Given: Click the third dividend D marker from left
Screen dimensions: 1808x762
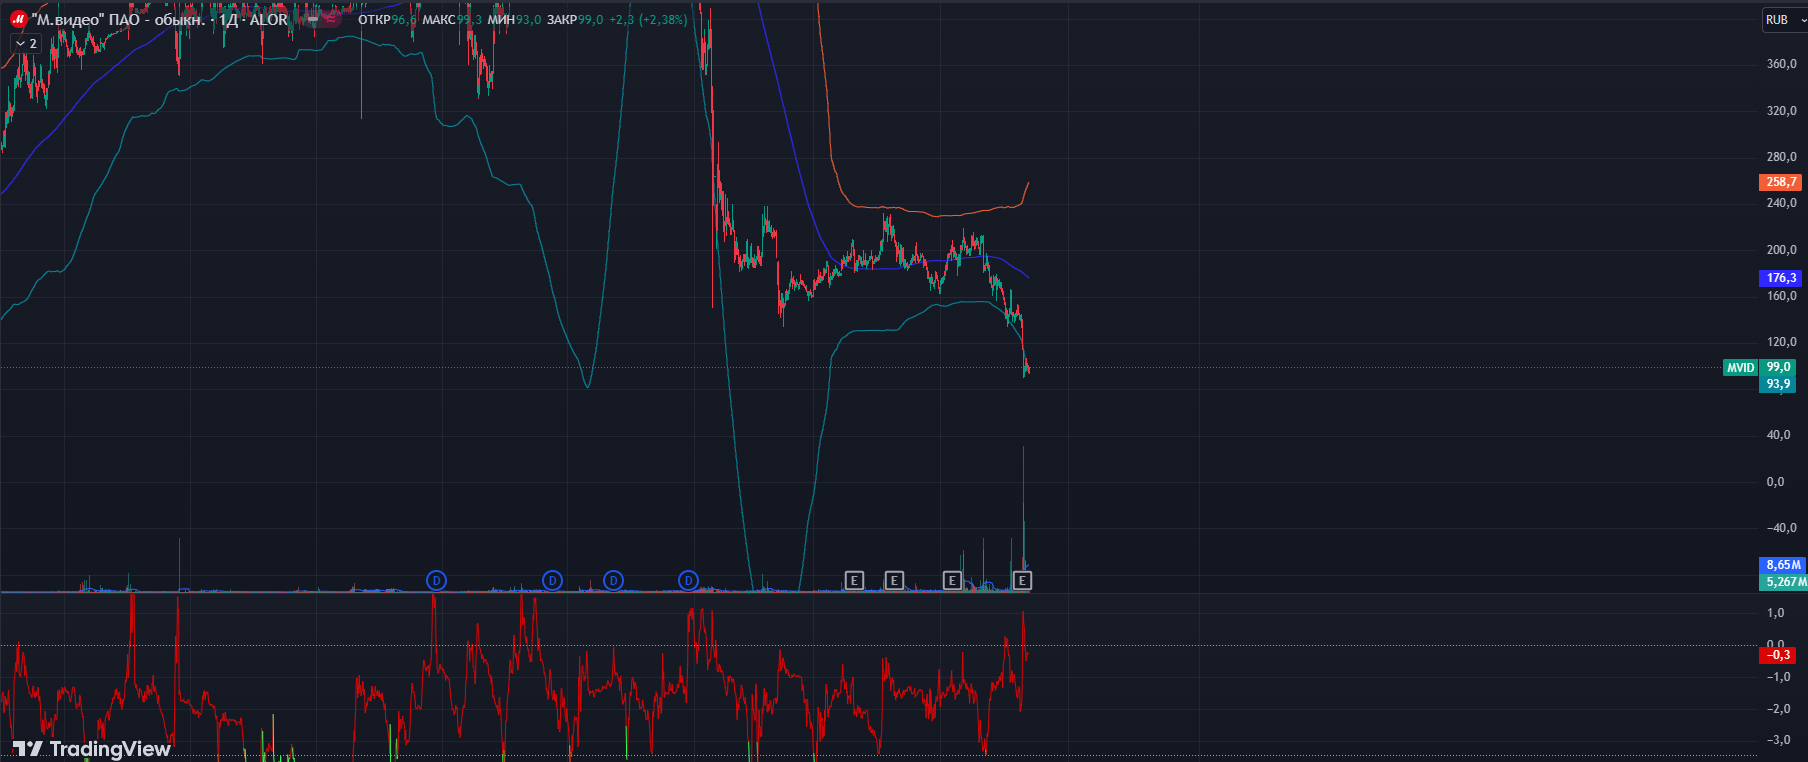Looking at the screenshot, I should 613,580.
